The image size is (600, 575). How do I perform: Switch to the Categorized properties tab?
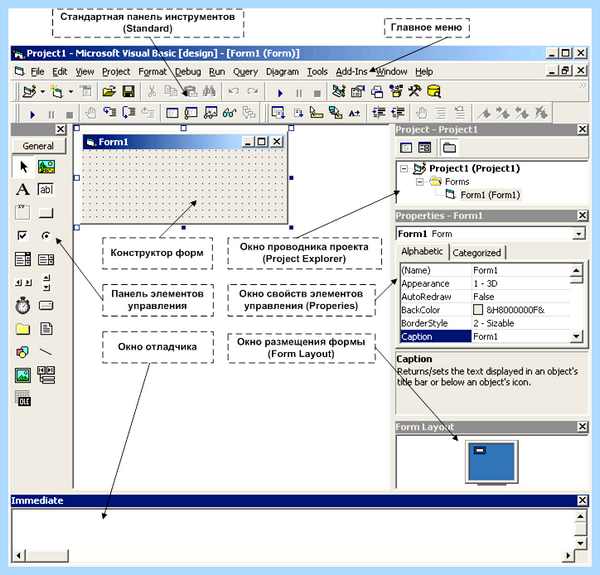[477, 253]
